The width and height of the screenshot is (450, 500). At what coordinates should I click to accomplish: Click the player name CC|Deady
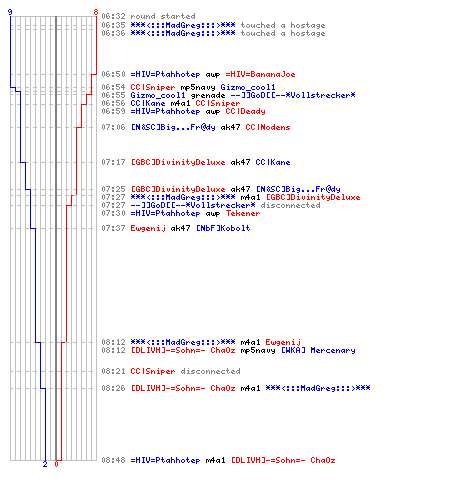click(x=245, y=111)
